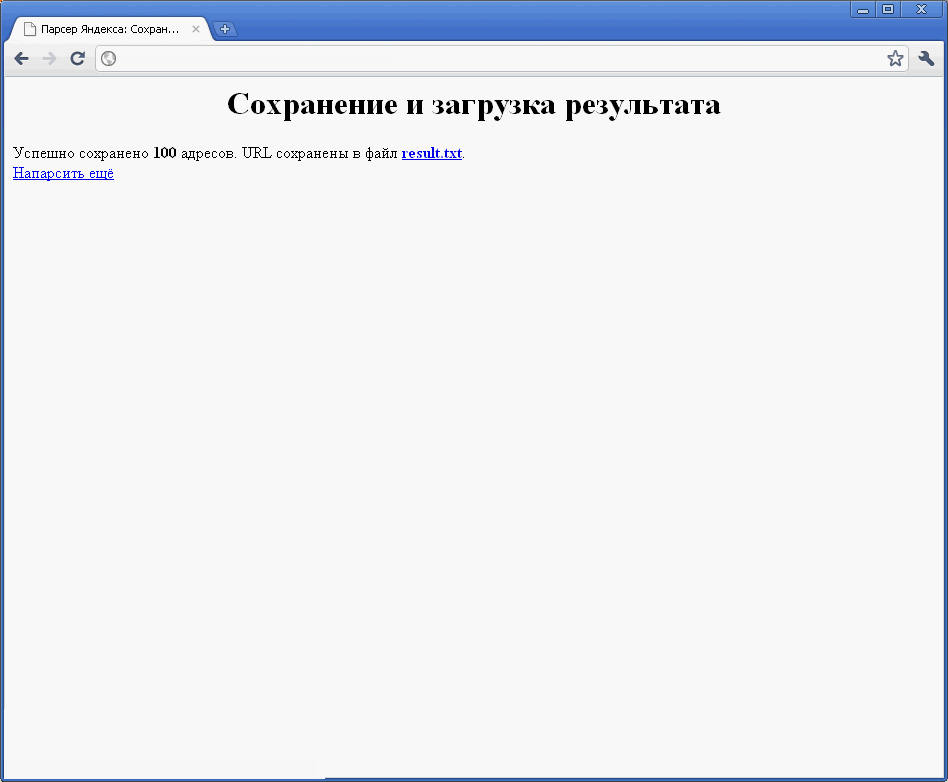Download the result.txt file link
The image size is (948, 782).
(431, 154)
